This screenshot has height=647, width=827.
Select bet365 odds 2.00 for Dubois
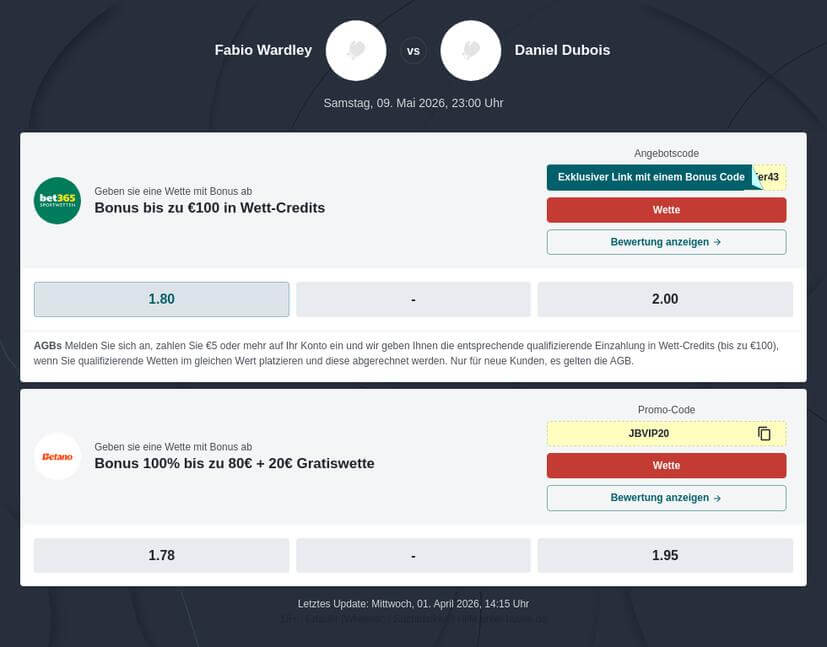click(x=665, y=299)
